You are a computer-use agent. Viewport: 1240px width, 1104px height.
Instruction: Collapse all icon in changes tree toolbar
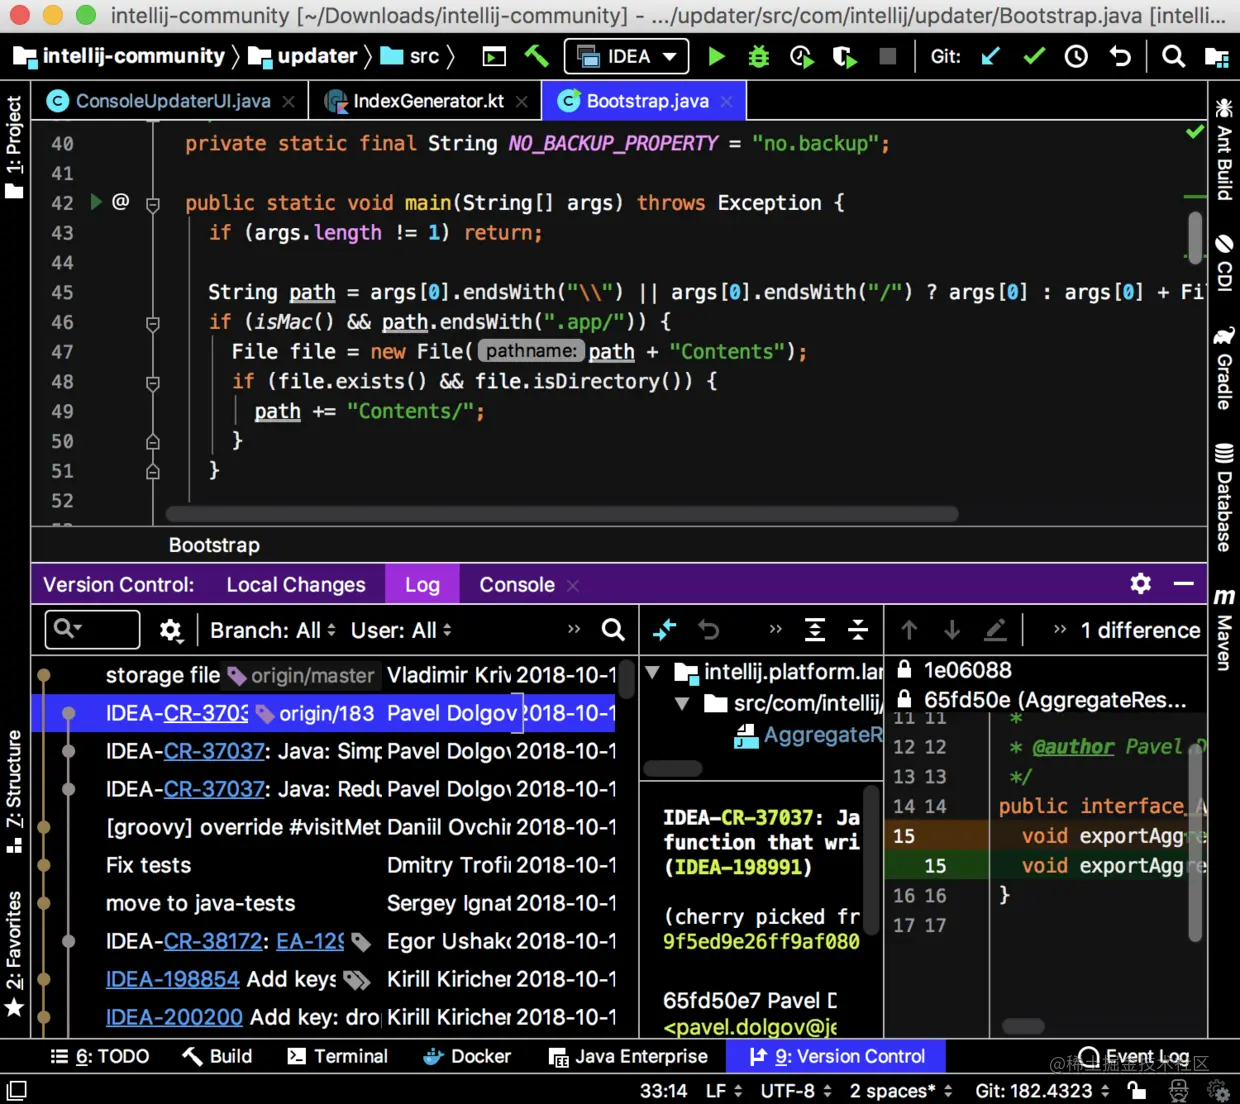pyautogui.click(x=858, y=629)
